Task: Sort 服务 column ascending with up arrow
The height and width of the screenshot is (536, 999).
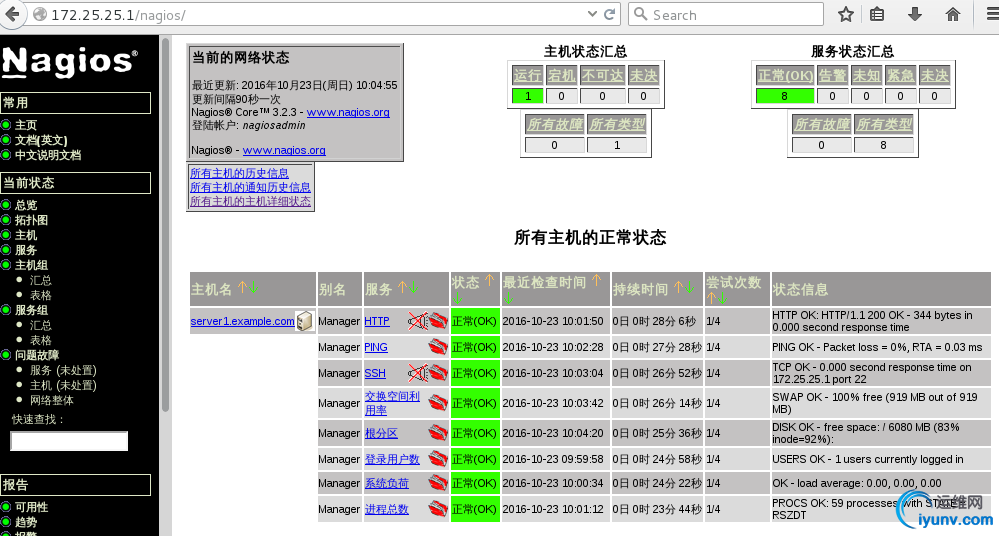Action: (x=402, y=287)
